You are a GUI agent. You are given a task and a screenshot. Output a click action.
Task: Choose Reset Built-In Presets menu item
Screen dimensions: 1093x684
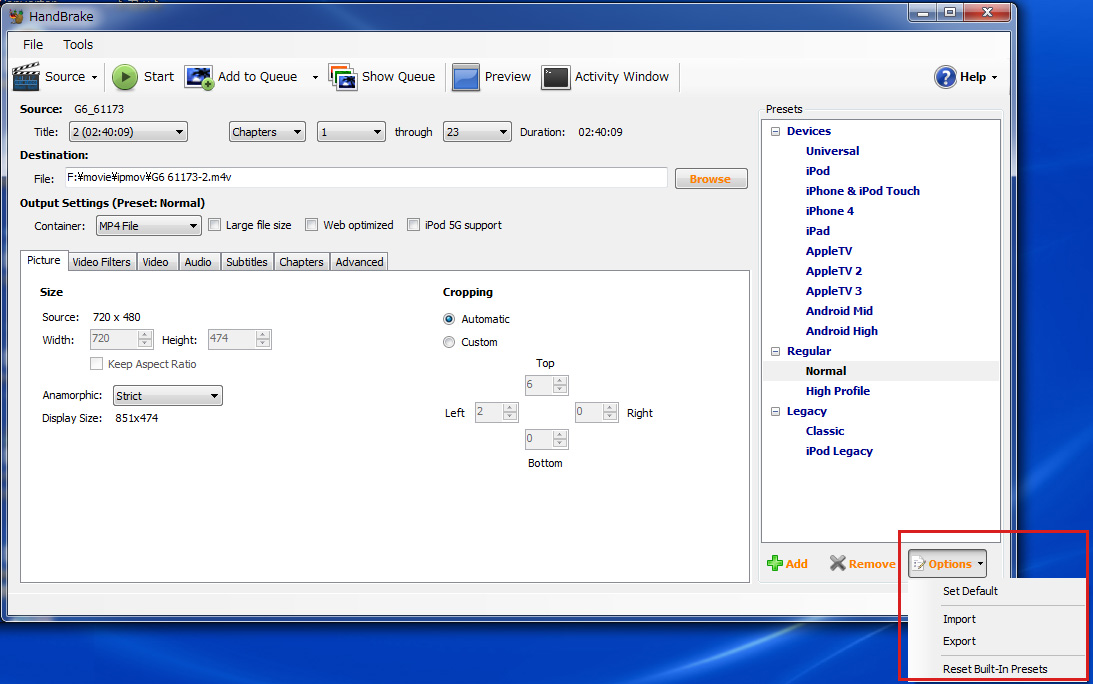point(995,669)
